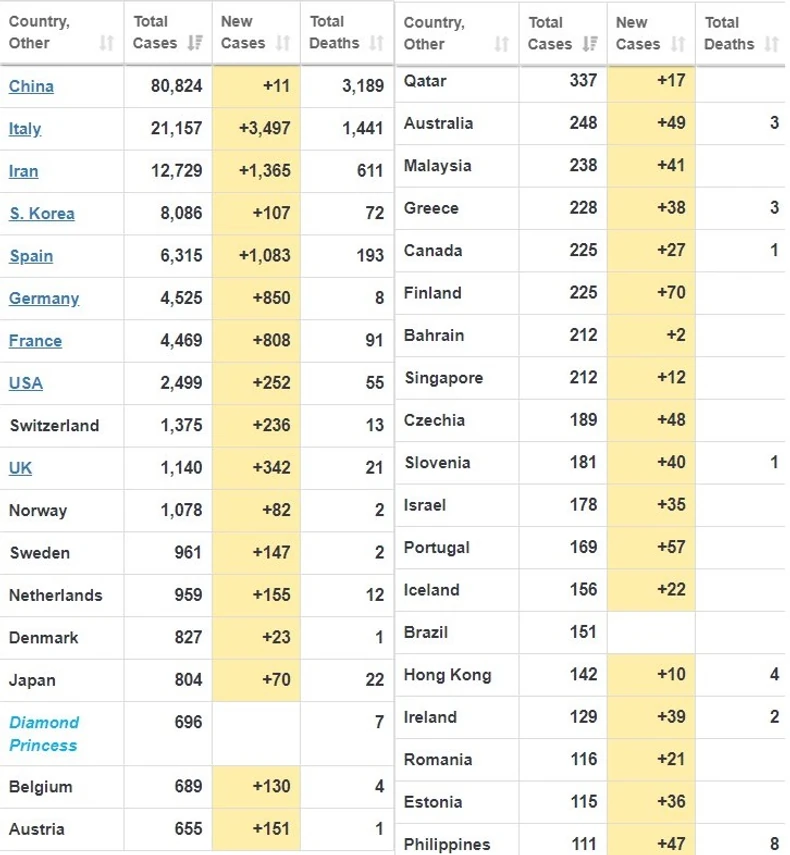This screenshot has width=790, height=855.
Task: Open the S. Korea link
Action: pos(41,213)
